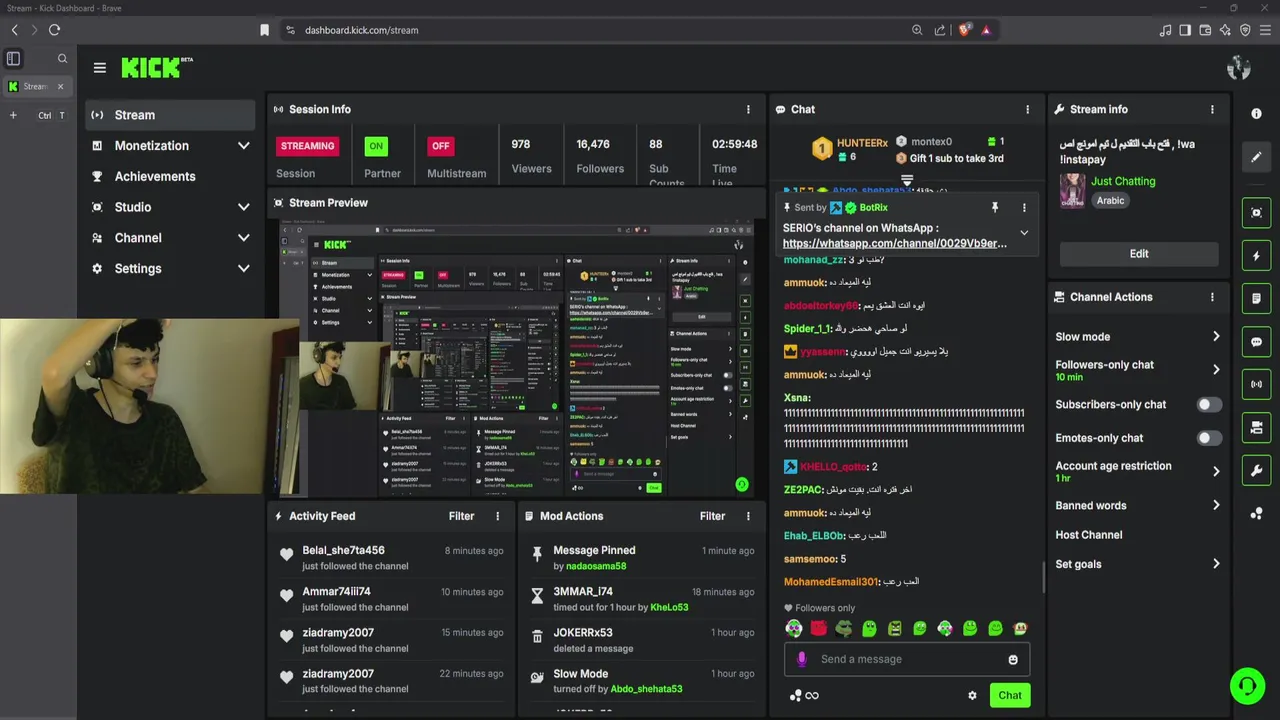The height and width of the screenshot is (720, 1280).
Task: Click the Edit stream info button
Action: [x=1138, y=254]
